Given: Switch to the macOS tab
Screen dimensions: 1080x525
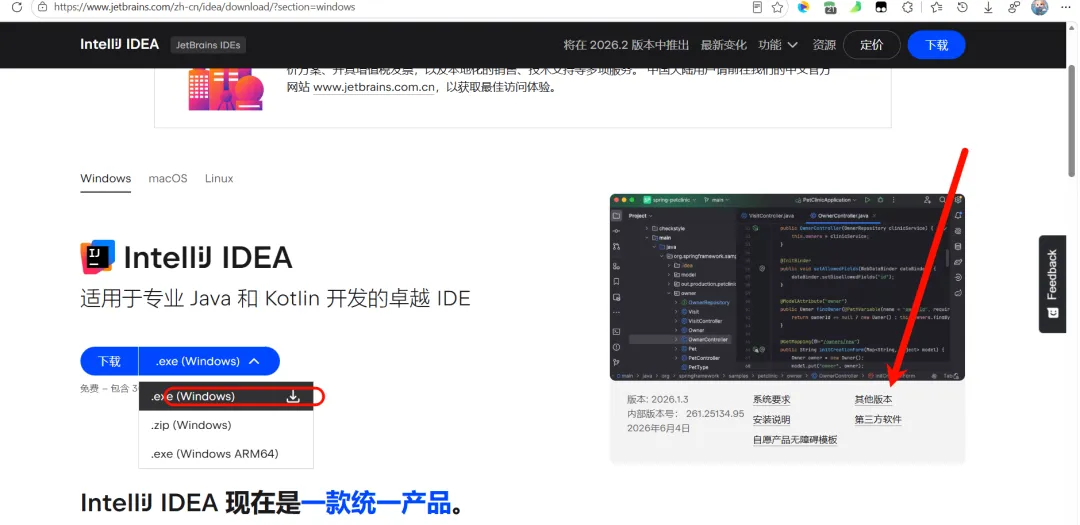Looking at the screenshot, I should click(168, 178).
